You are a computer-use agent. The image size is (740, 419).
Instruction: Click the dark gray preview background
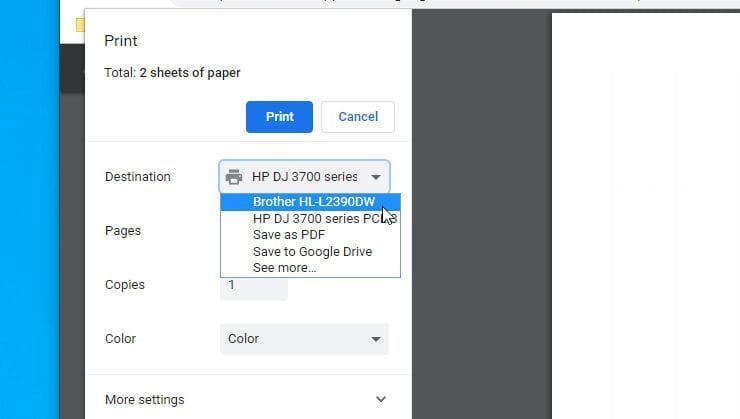(480, 250)
